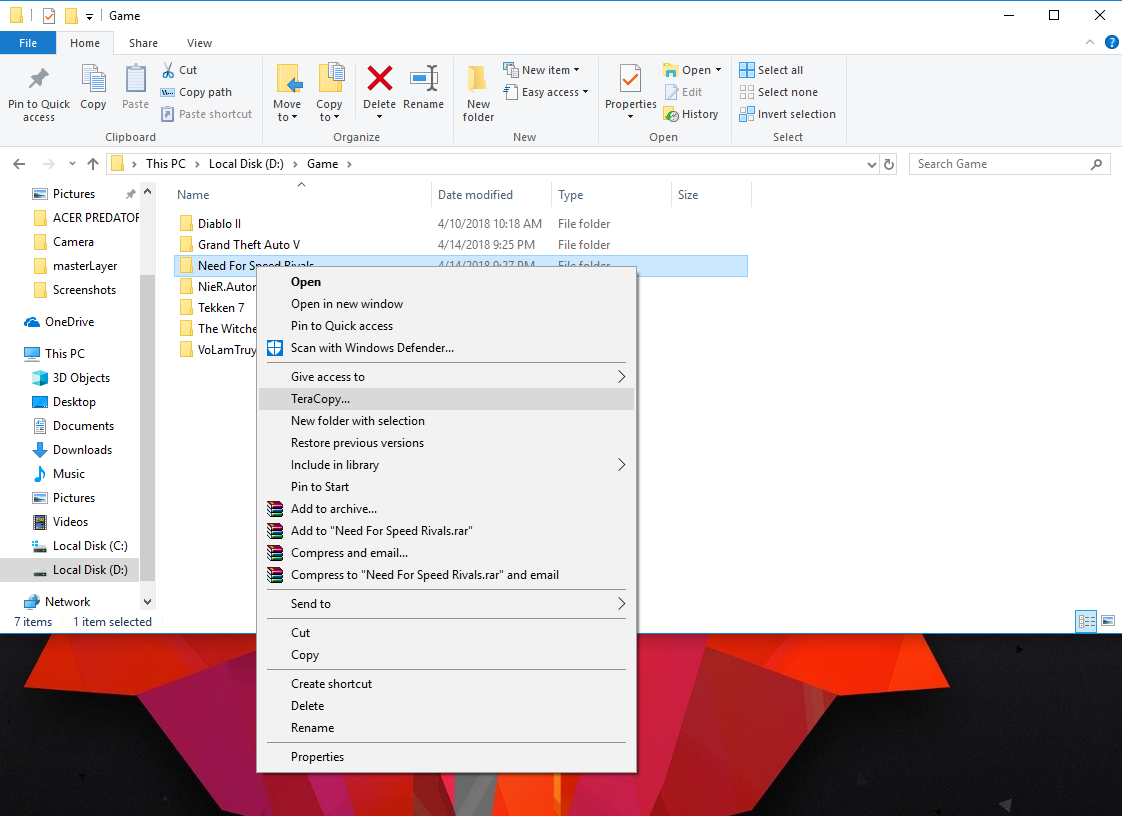Image resolution: width=1122 pixels, height=816 pixels.
Task: Click Invert selection in ribbon
Action: (787, 114)
